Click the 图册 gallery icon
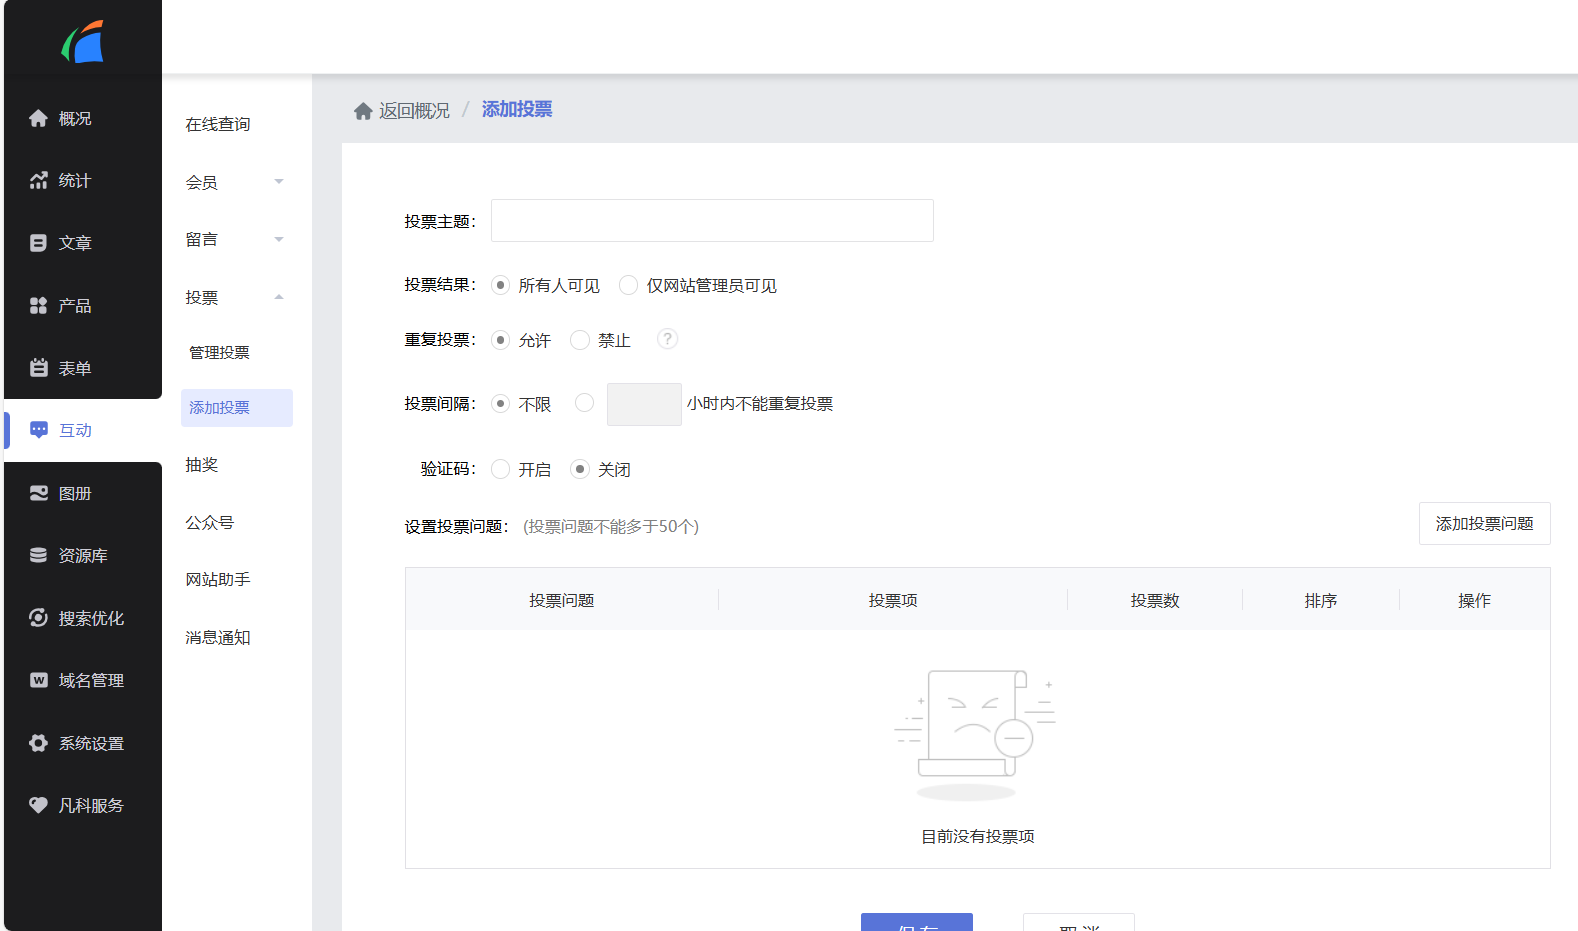This screenshot has width=1578, height=931. pos(38,493)
